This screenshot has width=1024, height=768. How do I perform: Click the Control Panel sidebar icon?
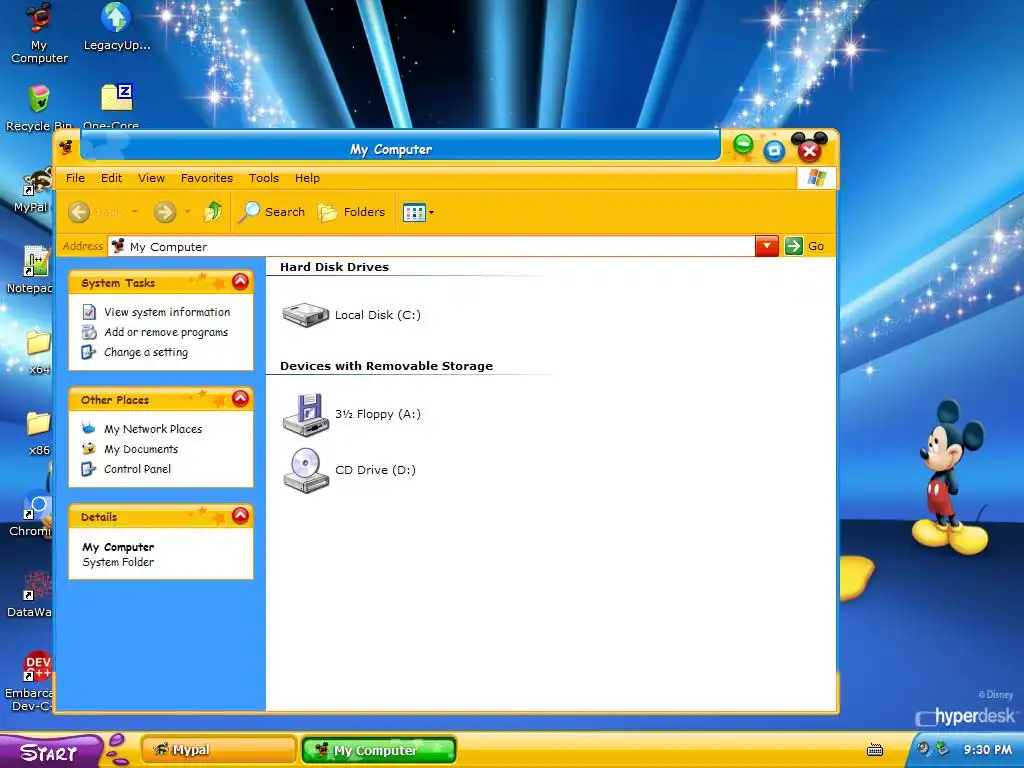[x=89, y=469]
